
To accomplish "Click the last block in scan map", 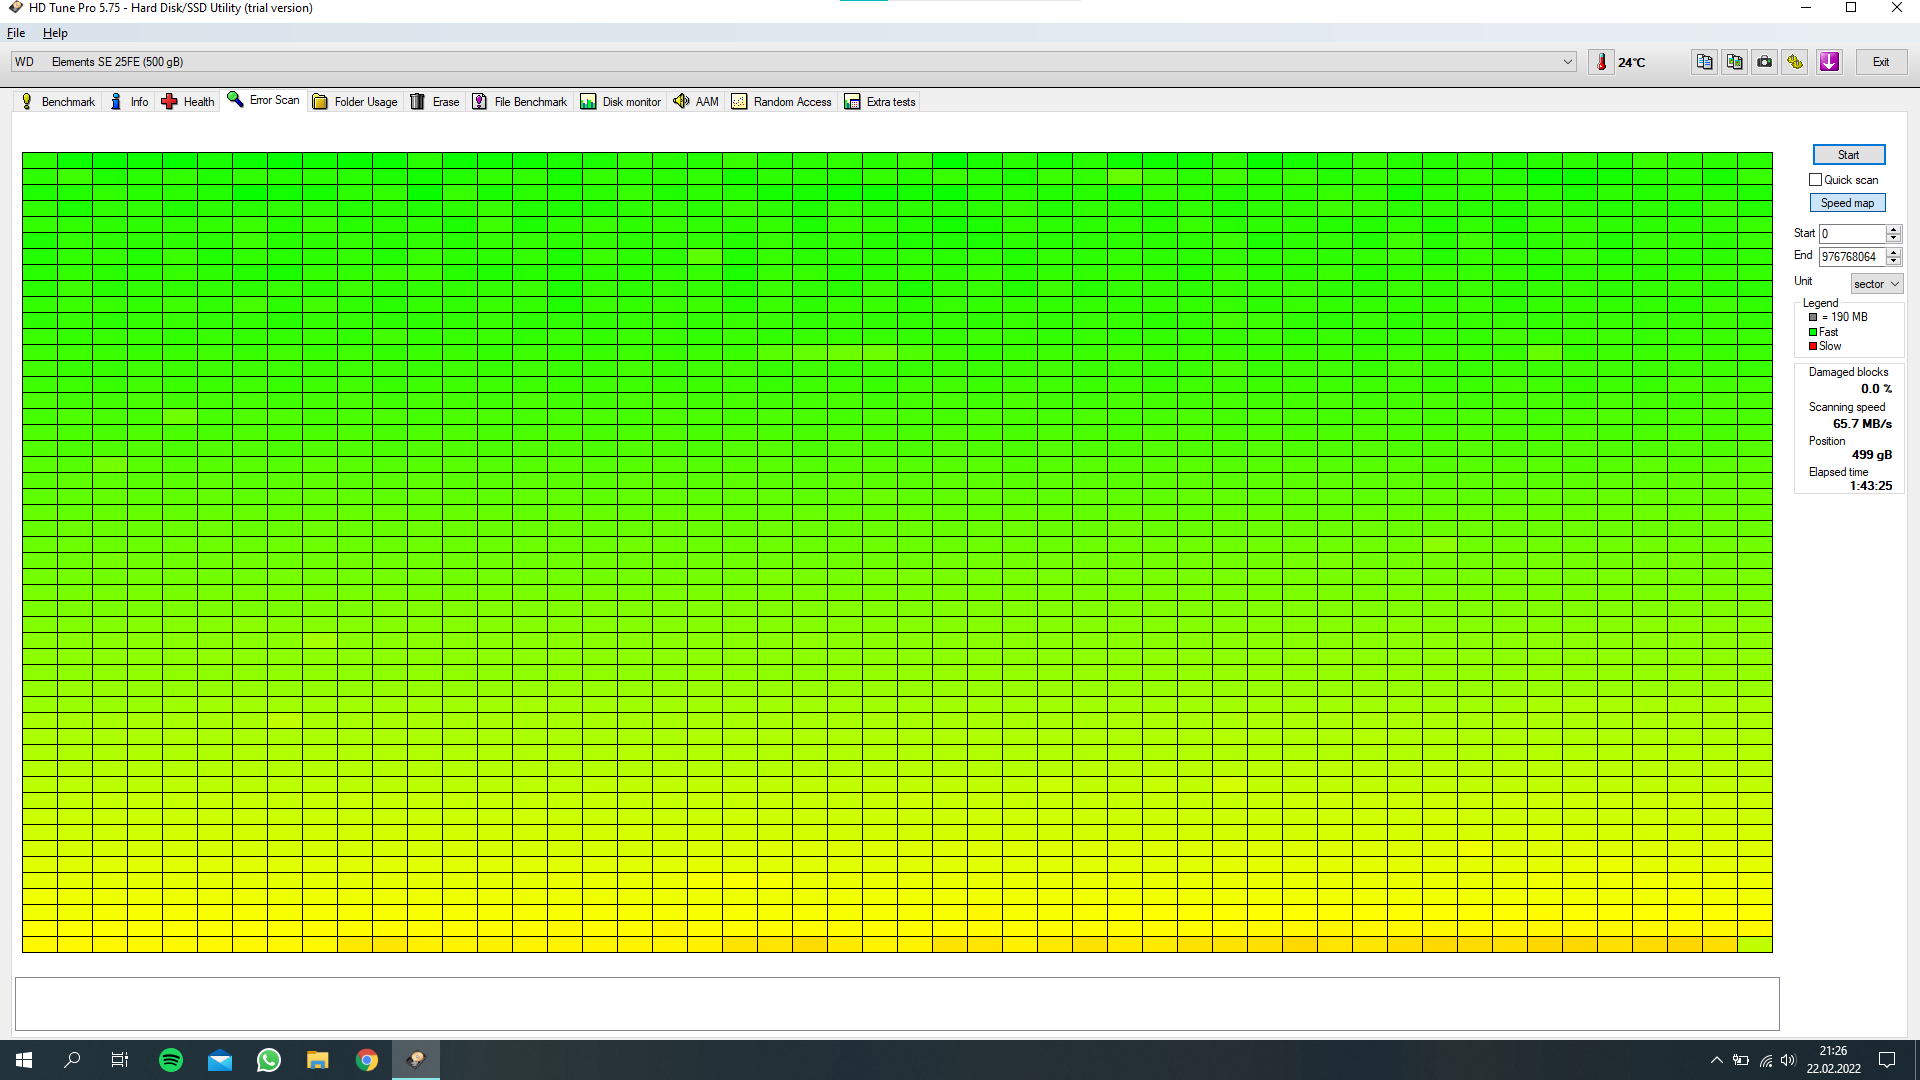I will click(1754, 945).
